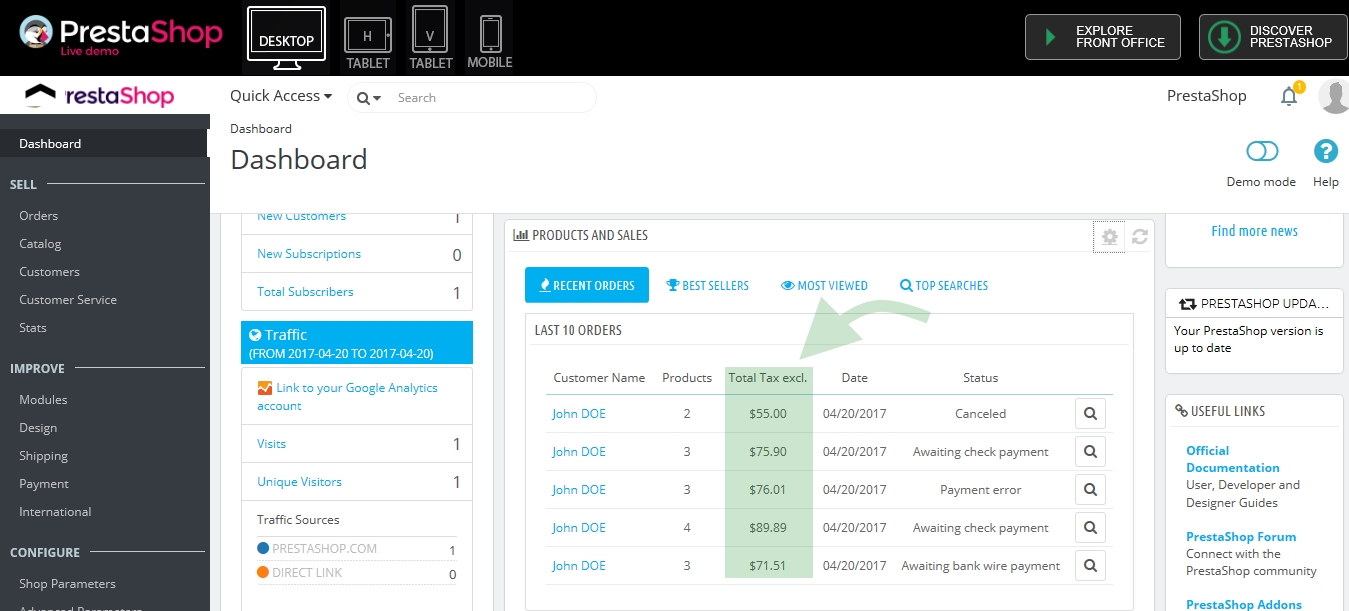The image size is (1349, 611).
Task: Click the PrestaShop Live demo logo
Action: pyautogui.click(x=120, y=37)
